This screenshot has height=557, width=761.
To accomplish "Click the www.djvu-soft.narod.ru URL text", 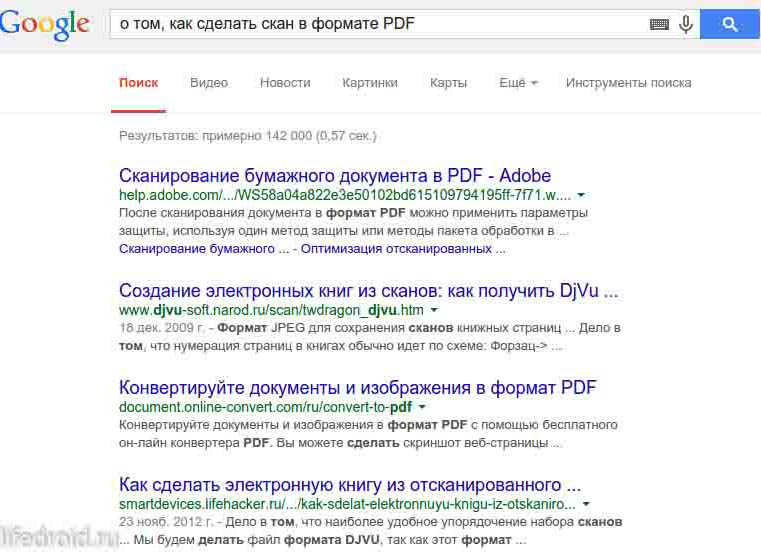I will coord(271,310).
